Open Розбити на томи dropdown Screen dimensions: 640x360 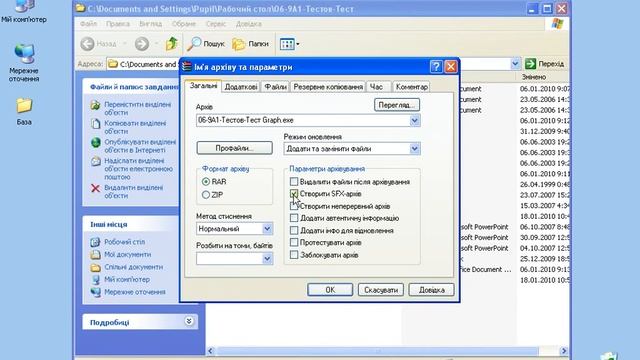267,258
